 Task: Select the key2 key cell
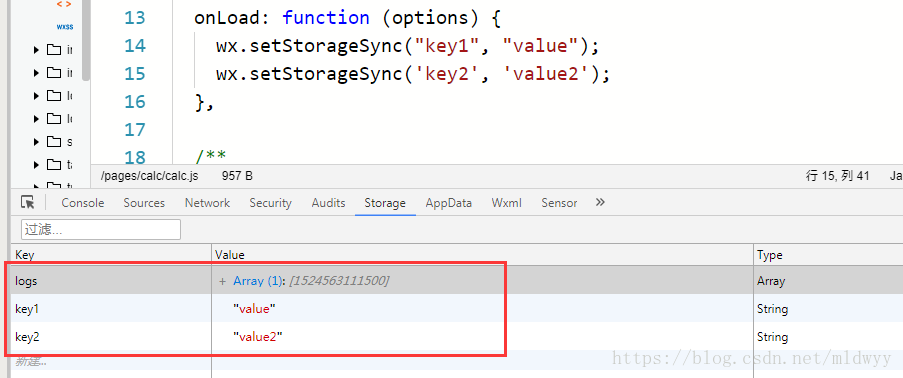tap(111, 337)
